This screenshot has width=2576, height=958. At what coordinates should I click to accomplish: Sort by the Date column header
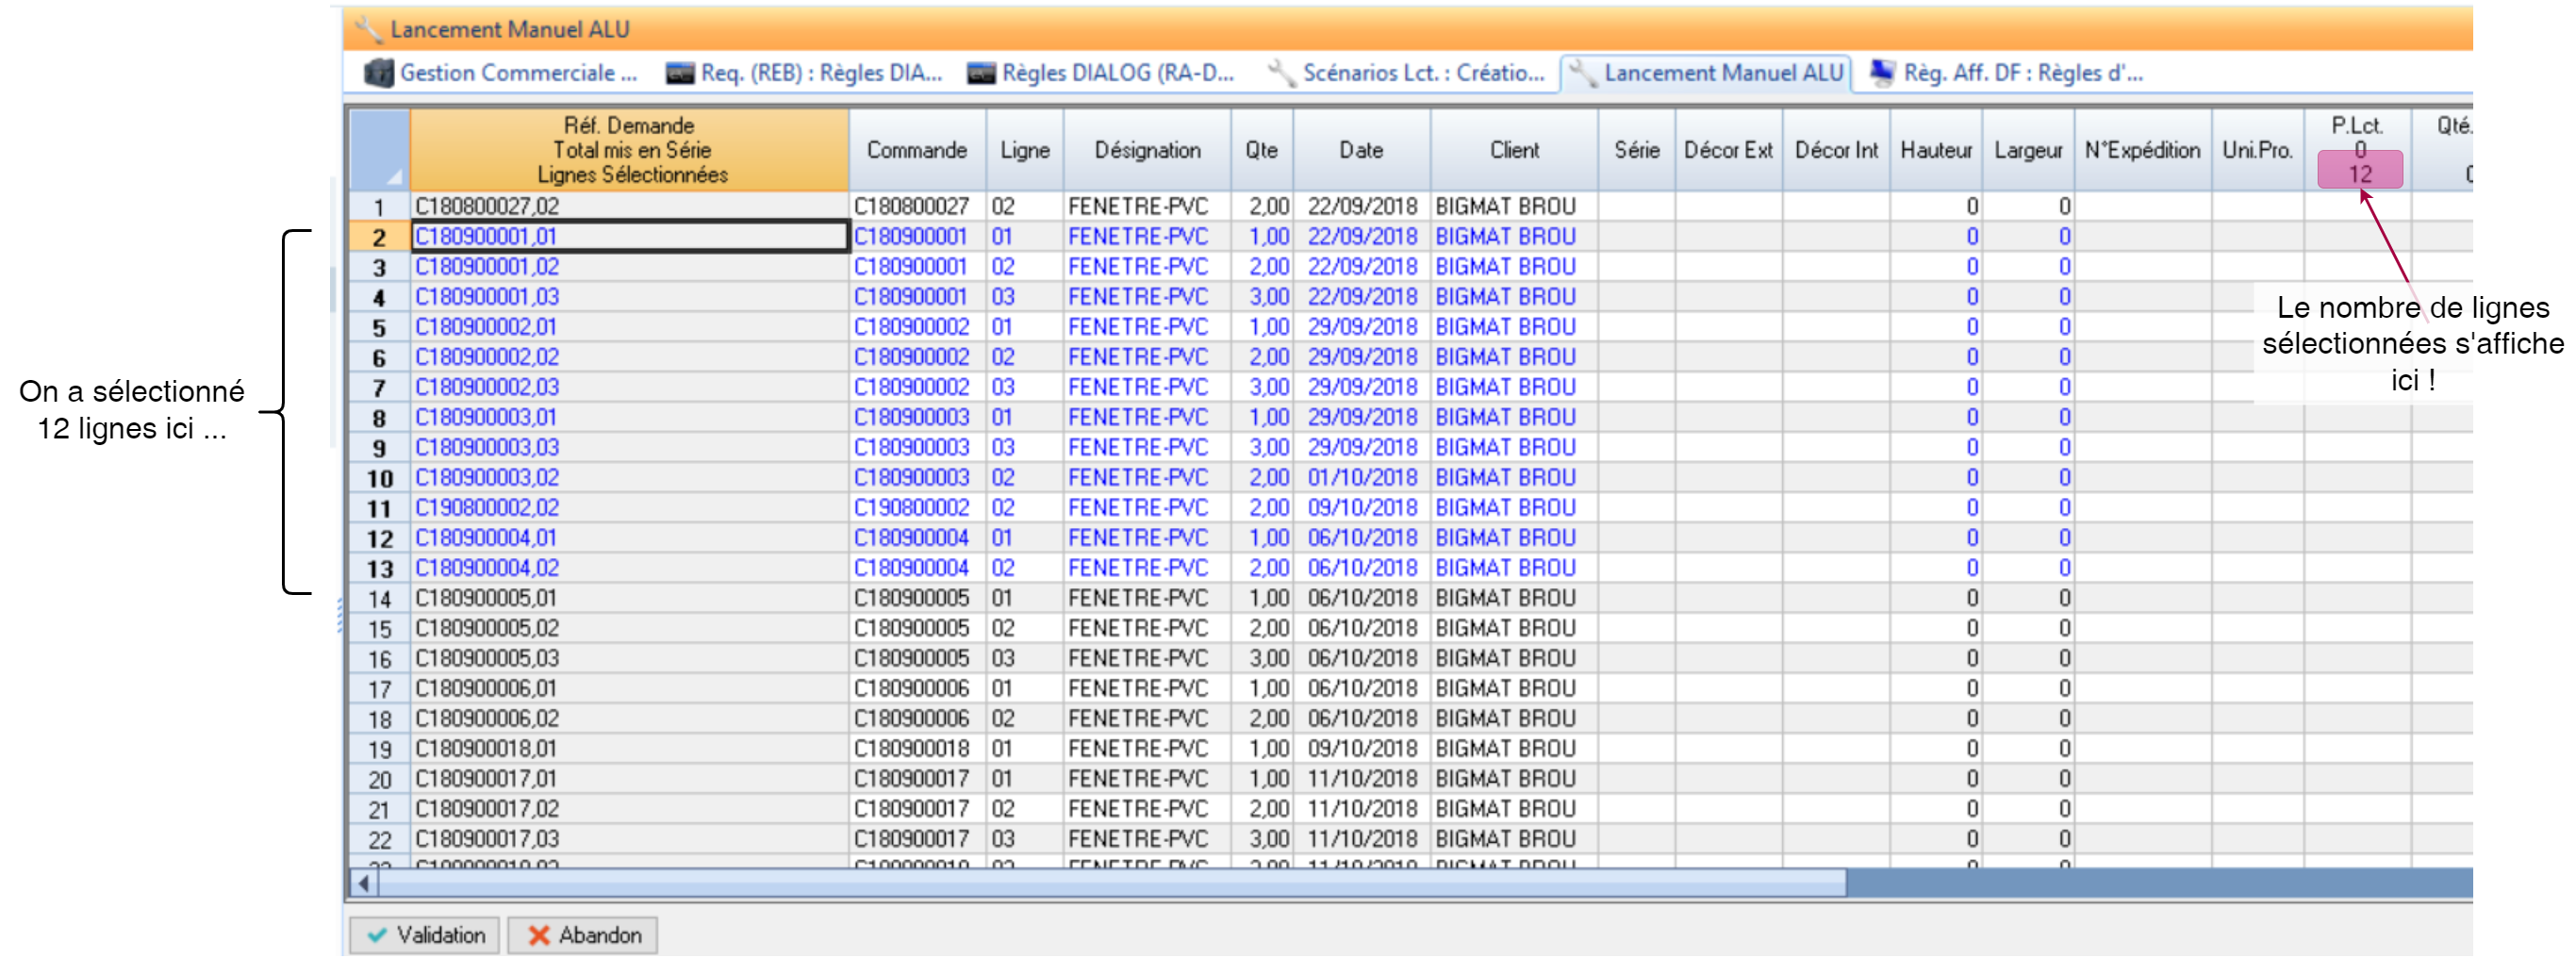pyautogui.click(x=1361, y=150)
